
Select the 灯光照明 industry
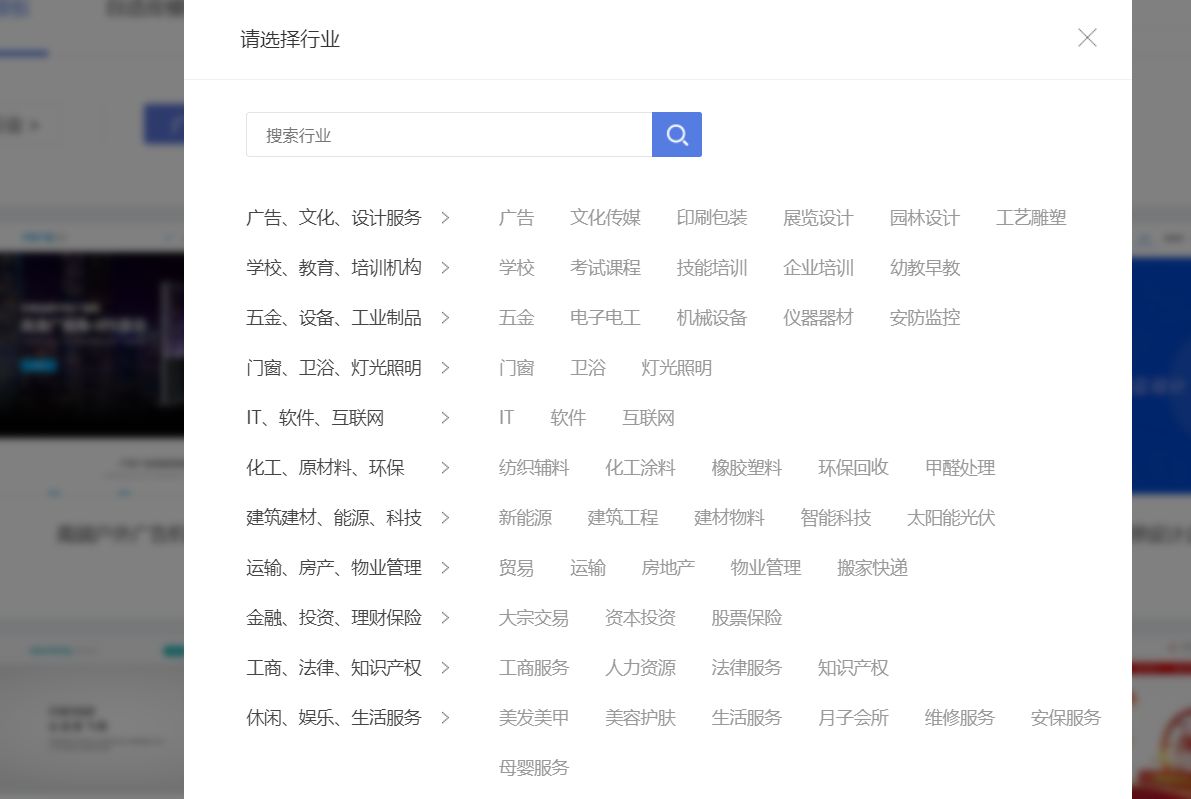coord(675,367)
